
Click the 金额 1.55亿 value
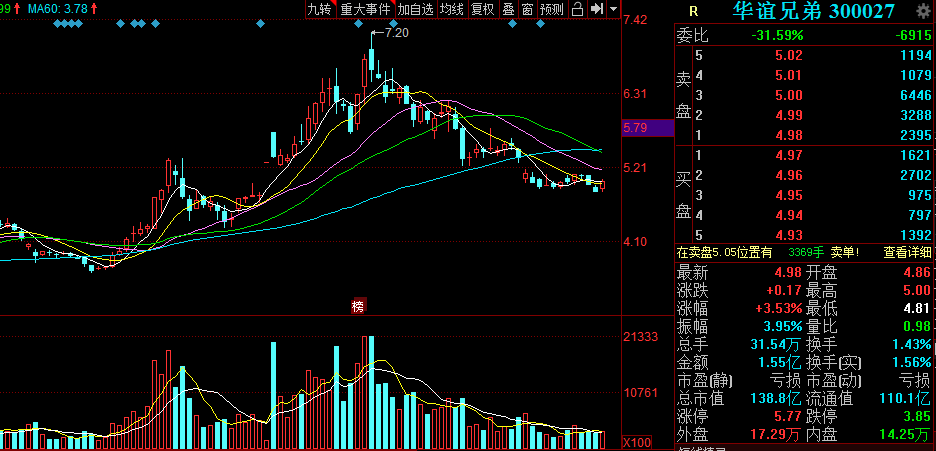780,363
